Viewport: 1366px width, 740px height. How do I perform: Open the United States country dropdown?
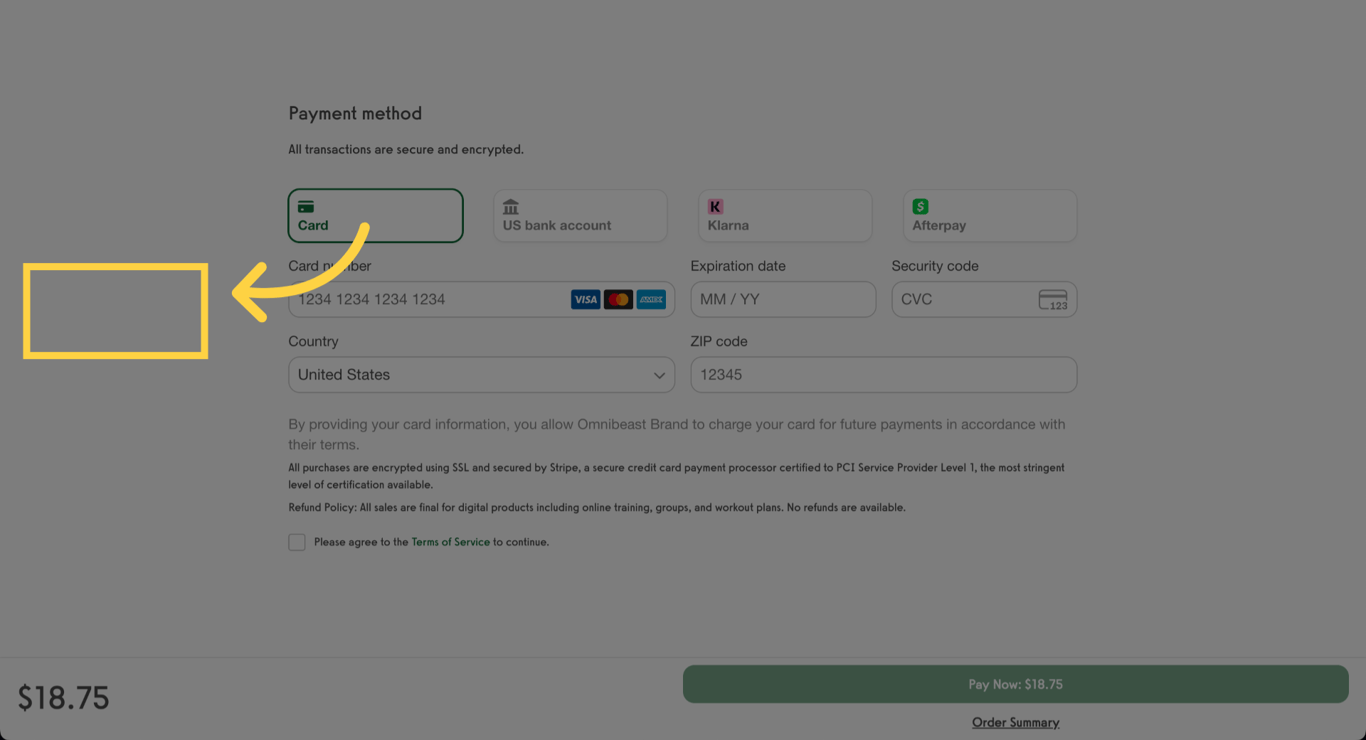(x=481, y=374)
